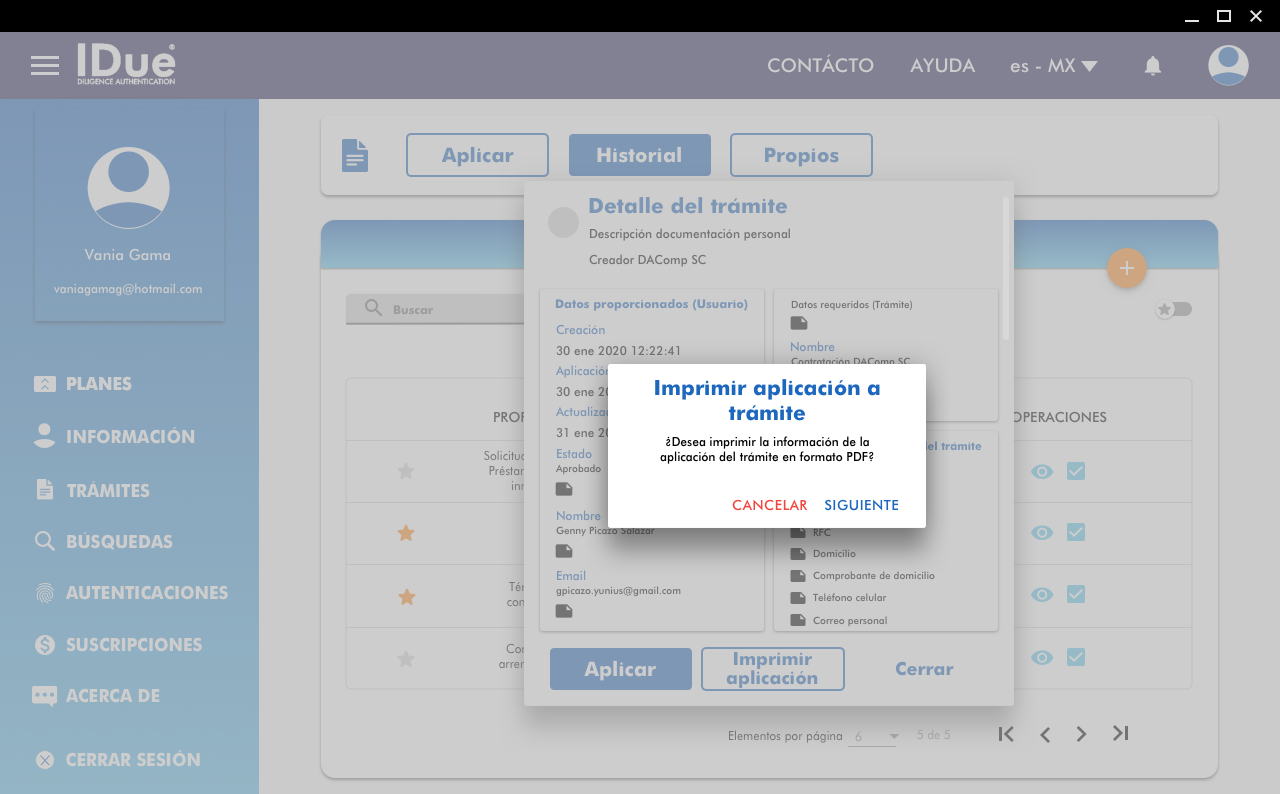Screen dimensions: 1280x794
Task: Click the eye icon in last row
Action: point(1042,658)
